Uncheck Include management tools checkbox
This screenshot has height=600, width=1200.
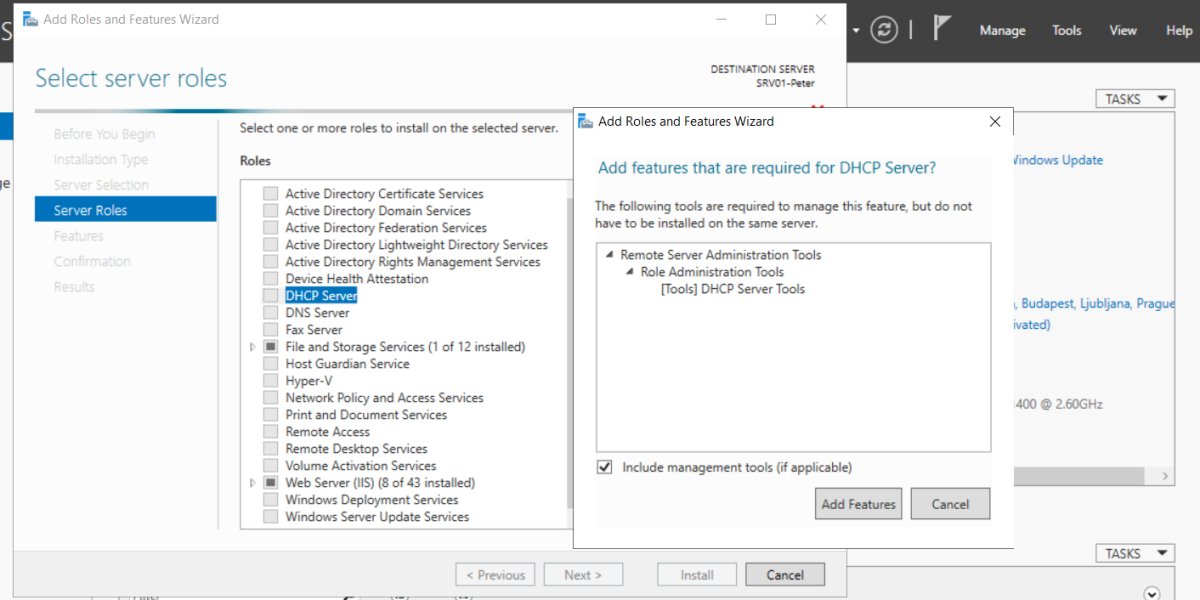(x=604, y=467)
